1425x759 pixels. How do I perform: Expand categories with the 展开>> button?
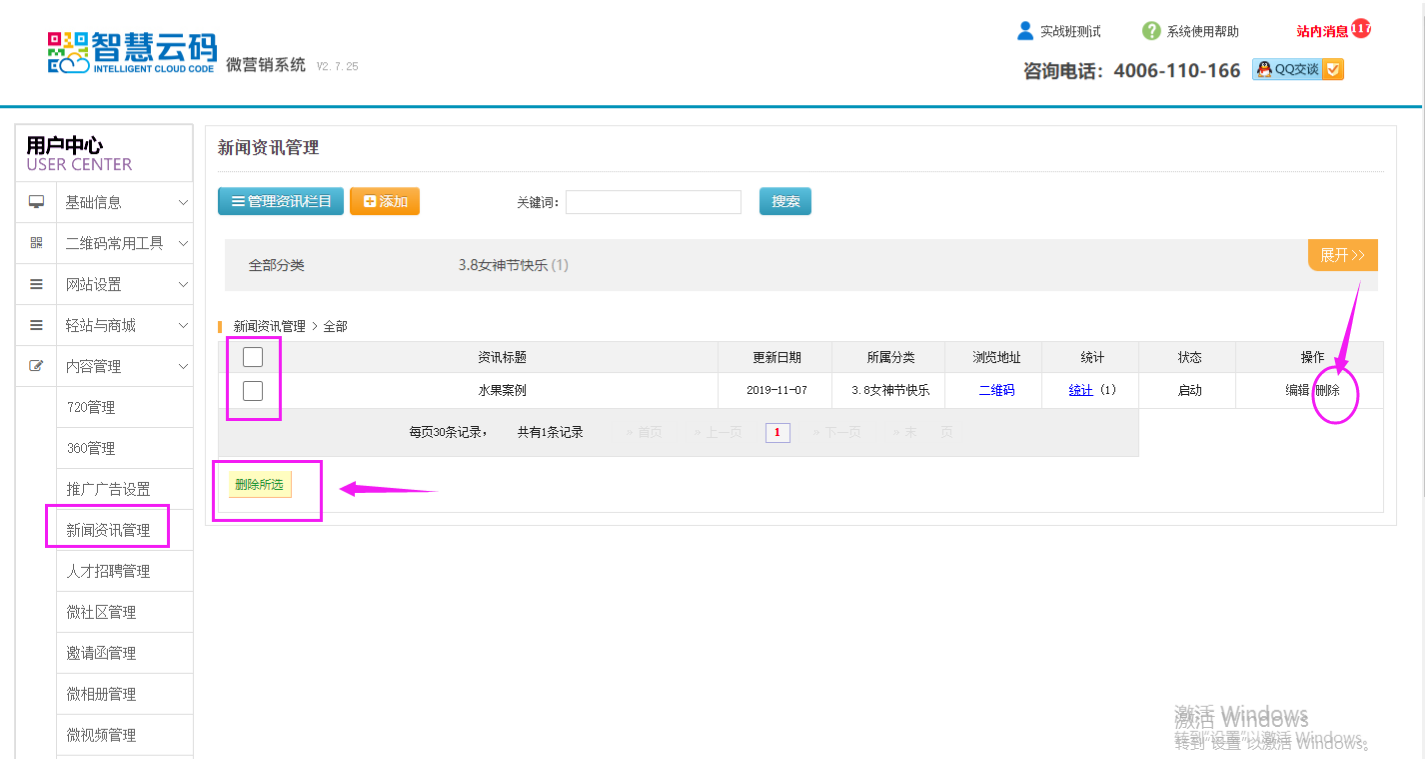1342,255
